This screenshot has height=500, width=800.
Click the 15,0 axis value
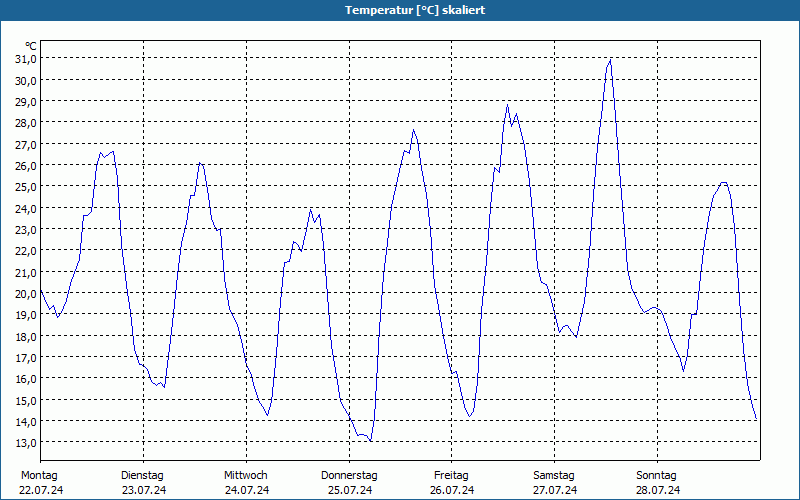[26, 400]
